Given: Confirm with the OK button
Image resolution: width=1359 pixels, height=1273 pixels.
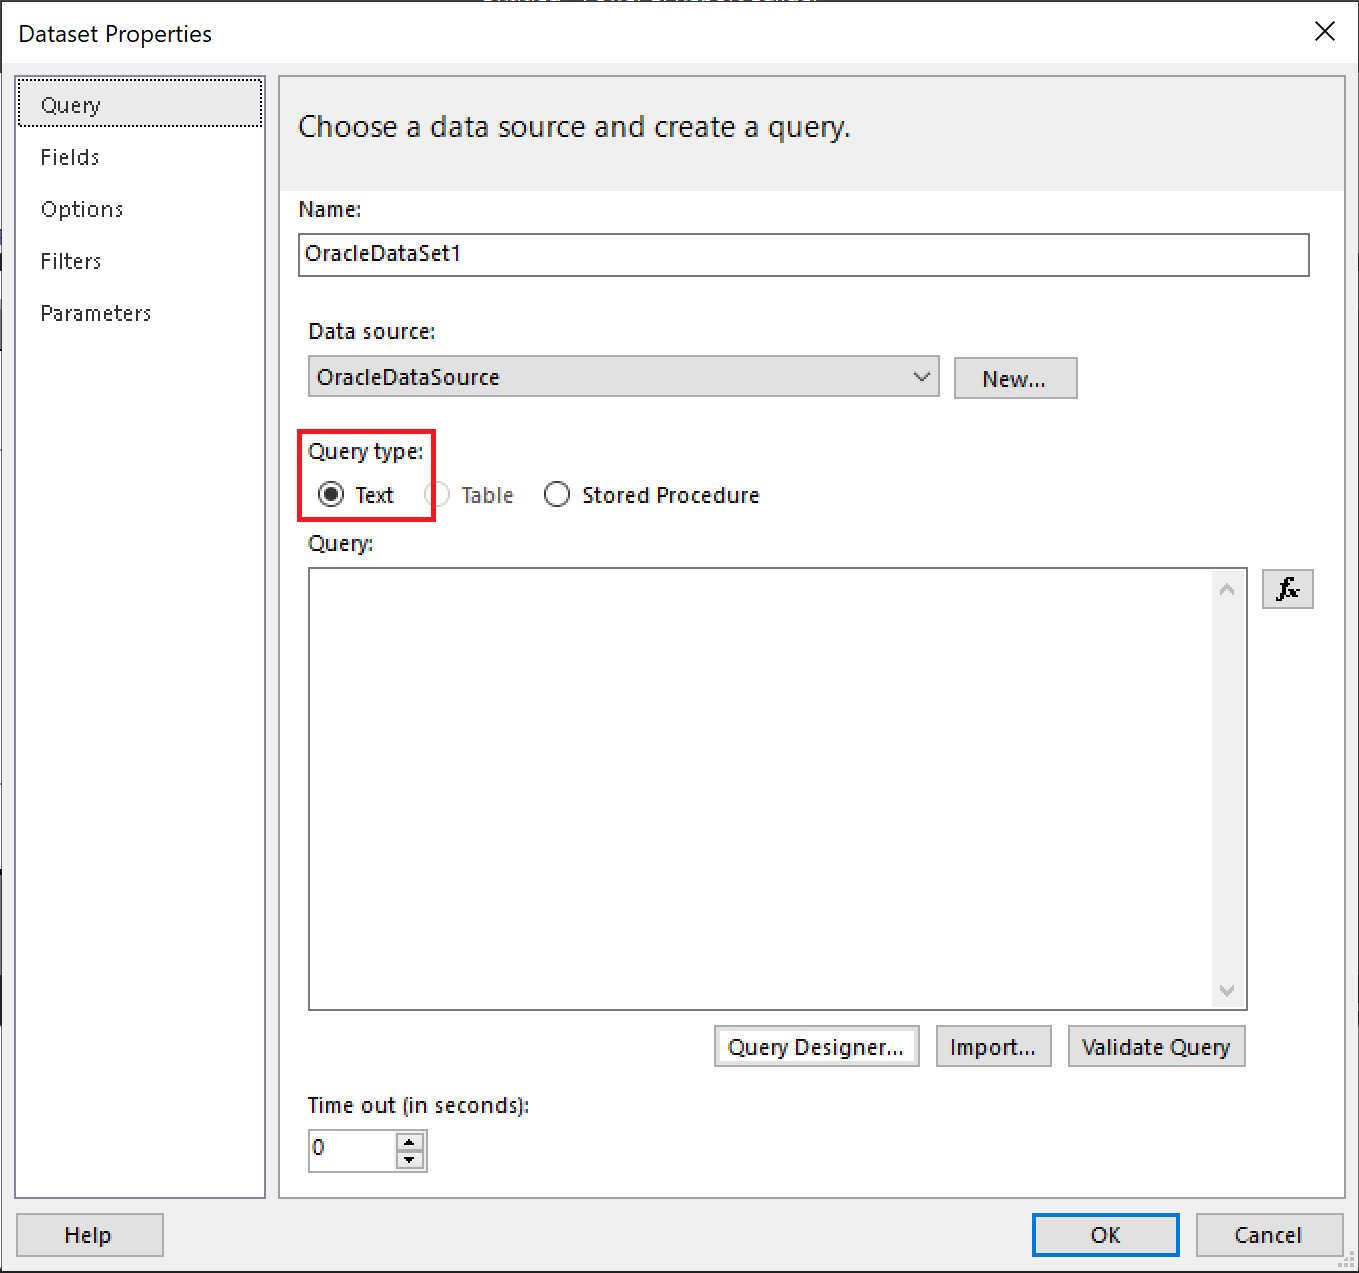Looking at the screenshot, I should coord(1105,1235).
